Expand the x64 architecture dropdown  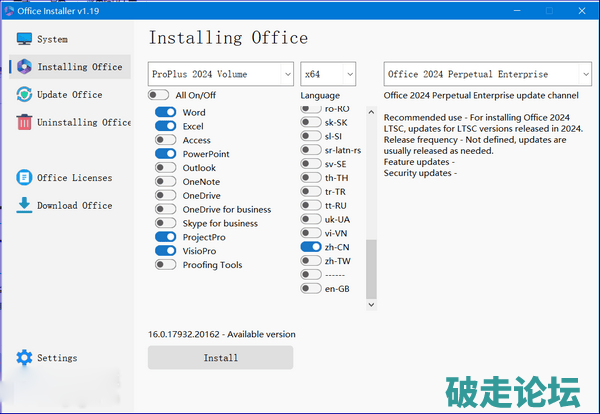(x=328, y=74)
